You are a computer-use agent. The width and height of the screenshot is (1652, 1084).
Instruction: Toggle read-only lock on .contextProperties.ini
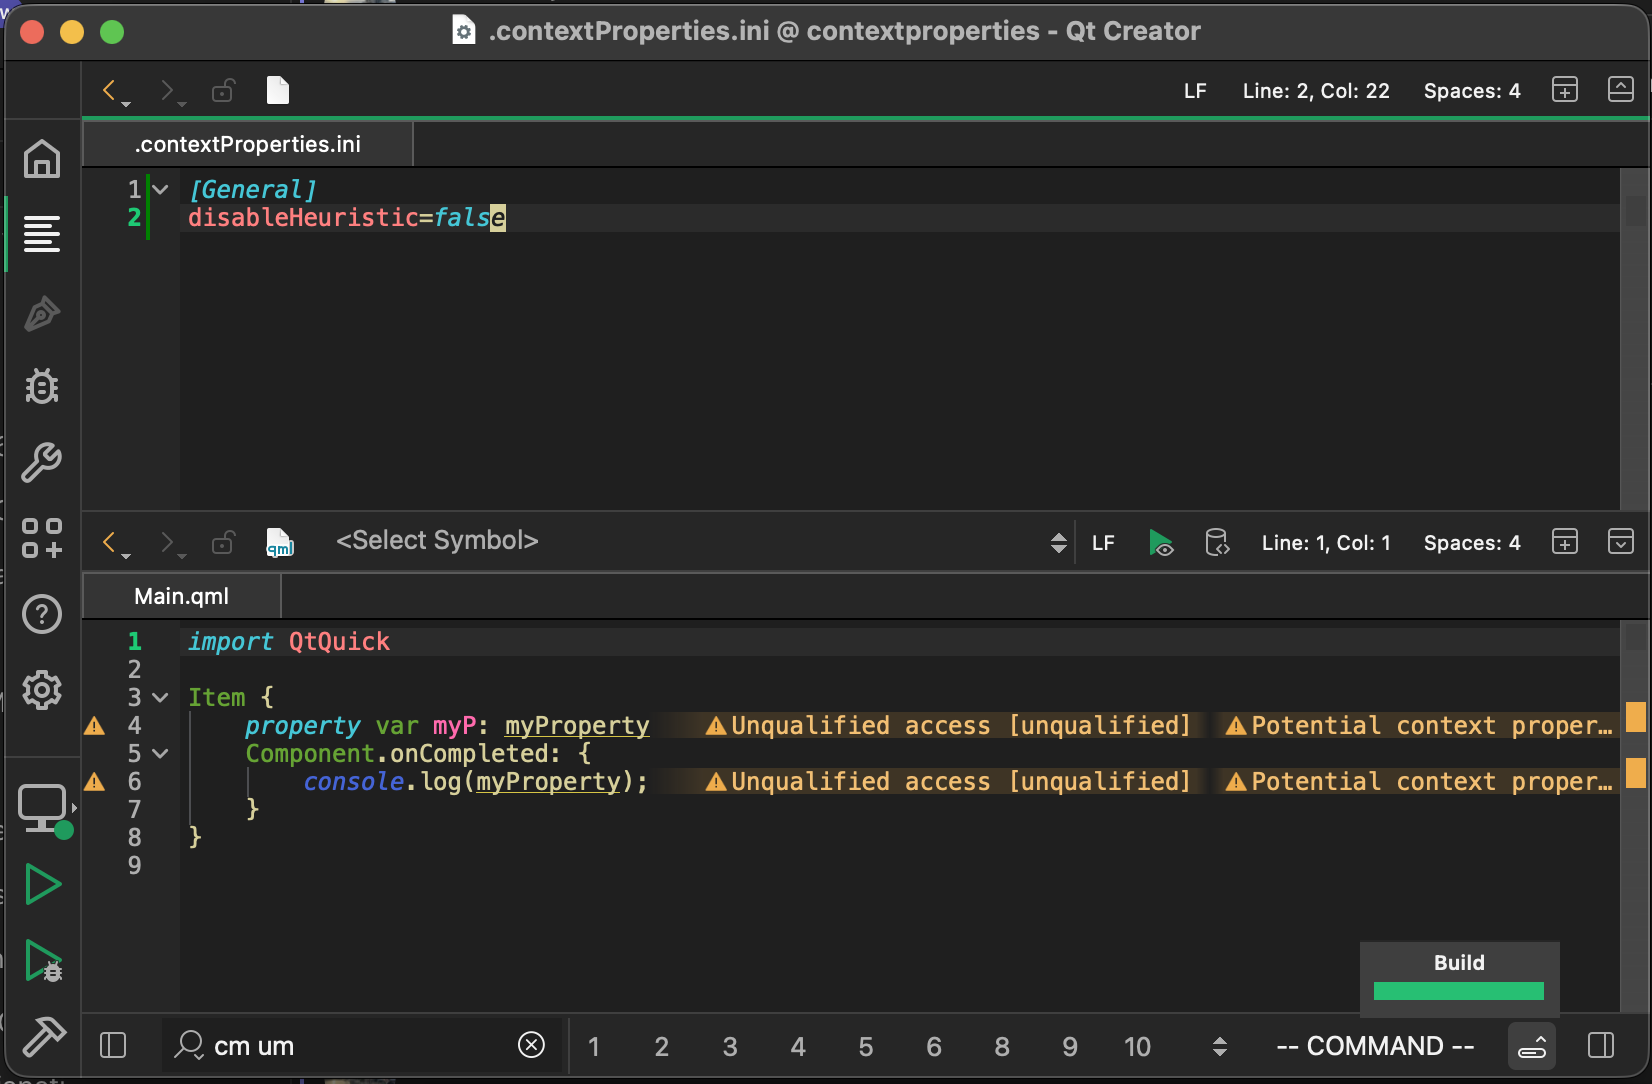point(223,90)
